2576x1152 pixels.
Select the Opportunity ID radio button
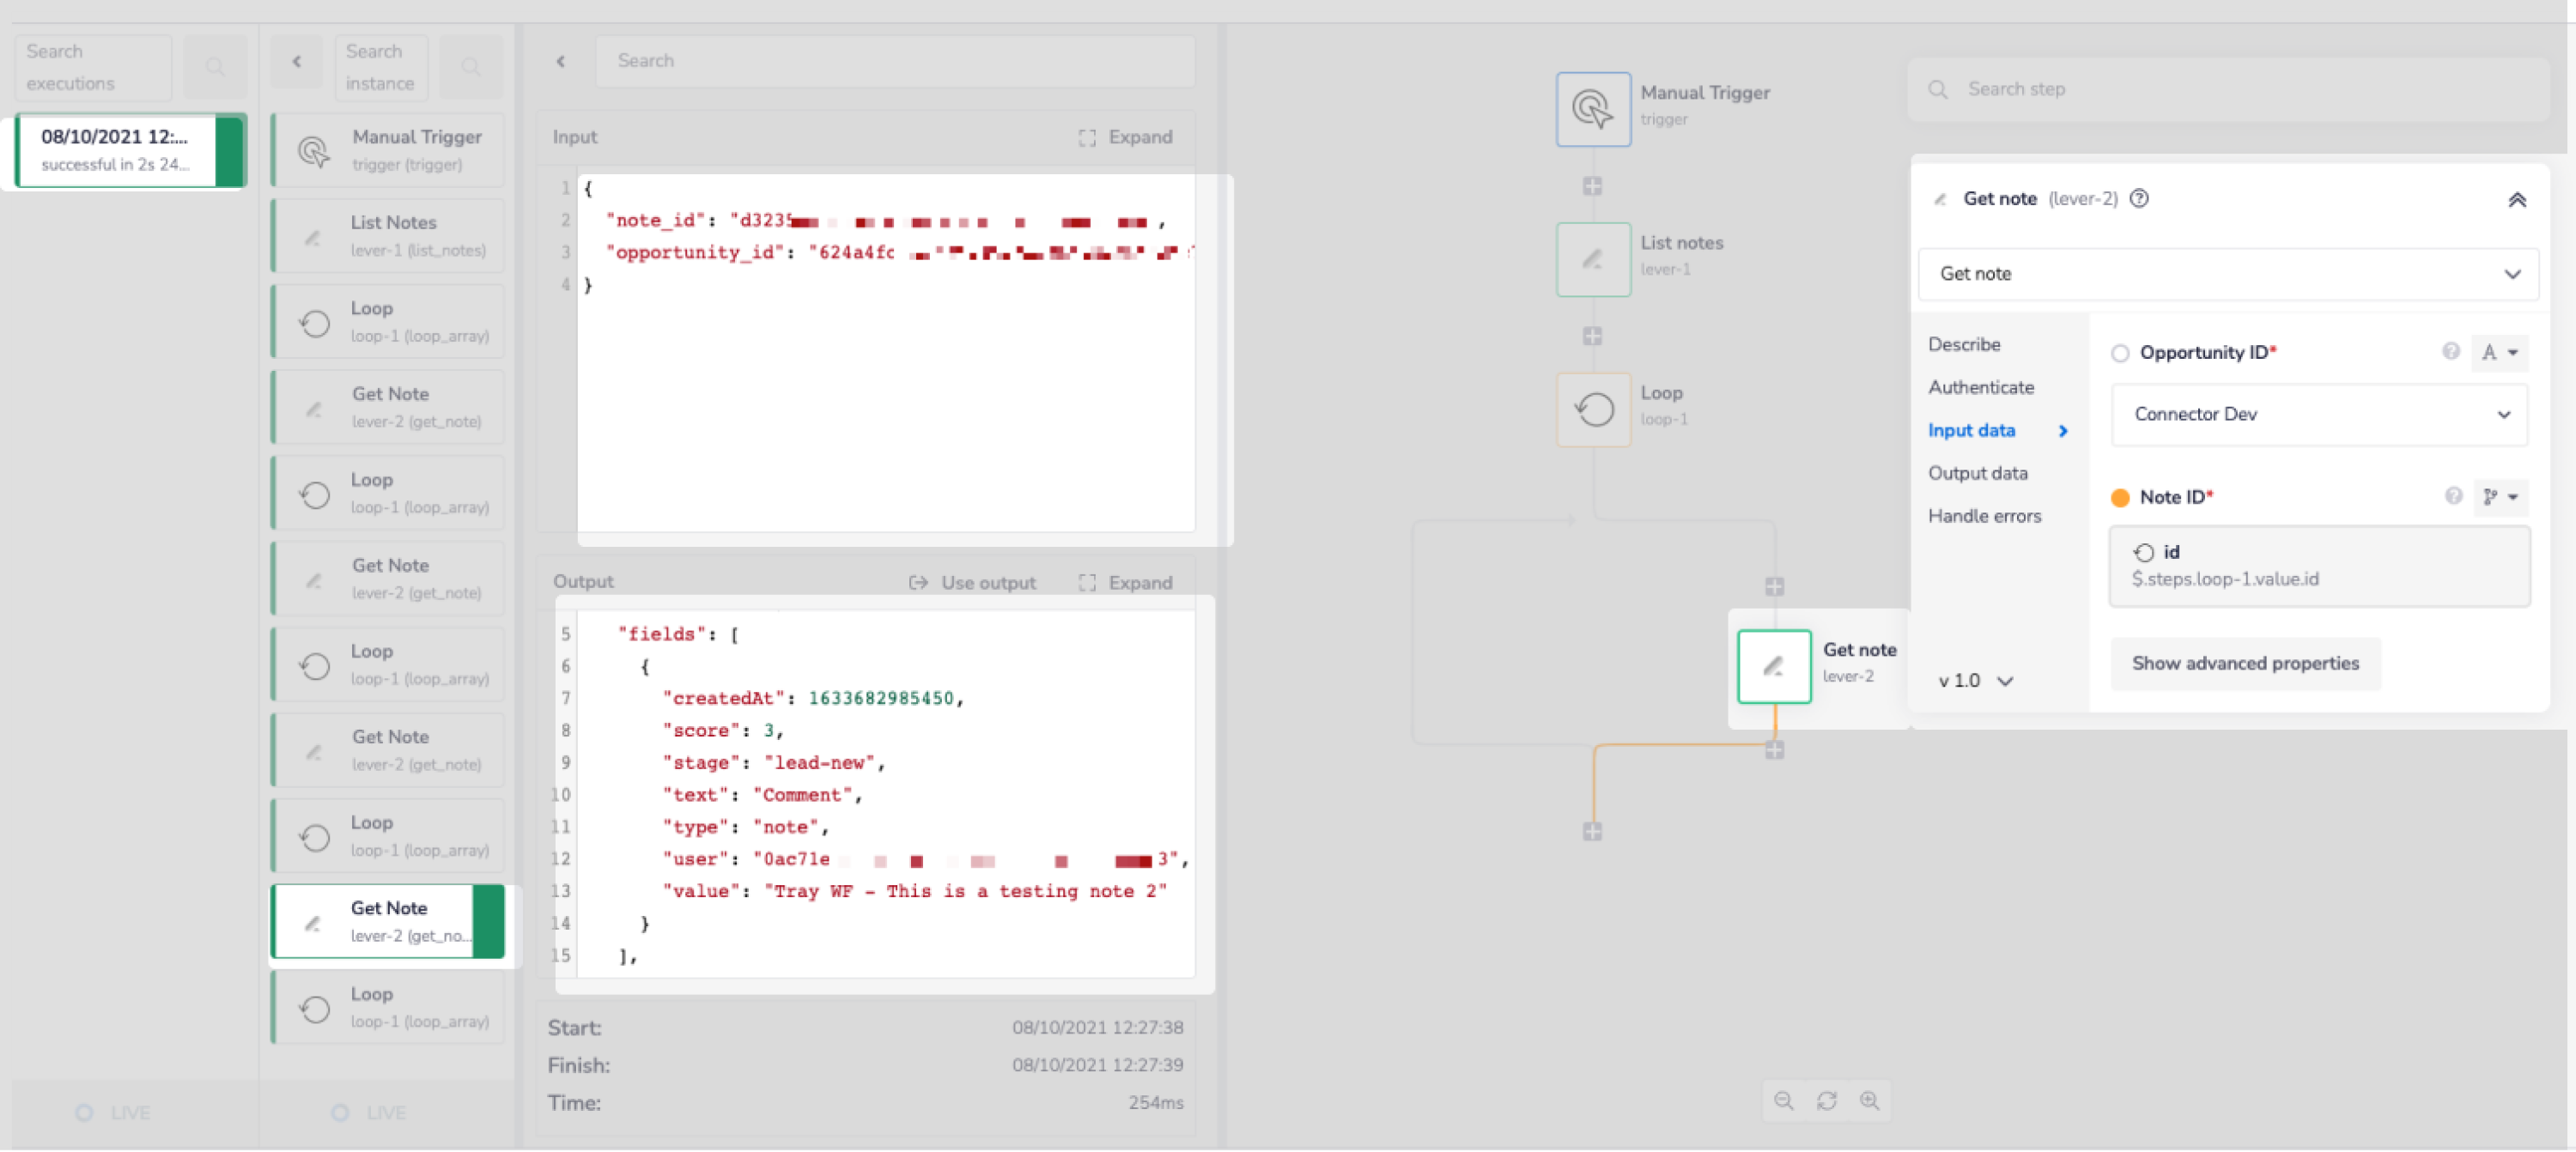tap(2119, 353)
